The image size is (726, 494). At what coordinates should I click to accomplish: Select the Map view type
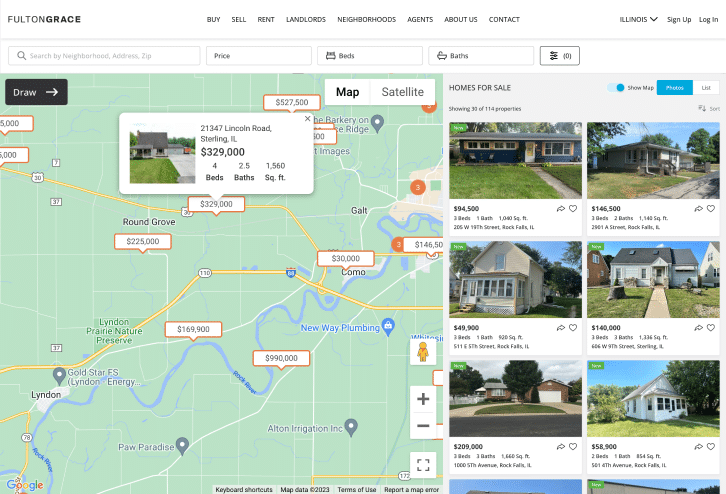[347, 92]
